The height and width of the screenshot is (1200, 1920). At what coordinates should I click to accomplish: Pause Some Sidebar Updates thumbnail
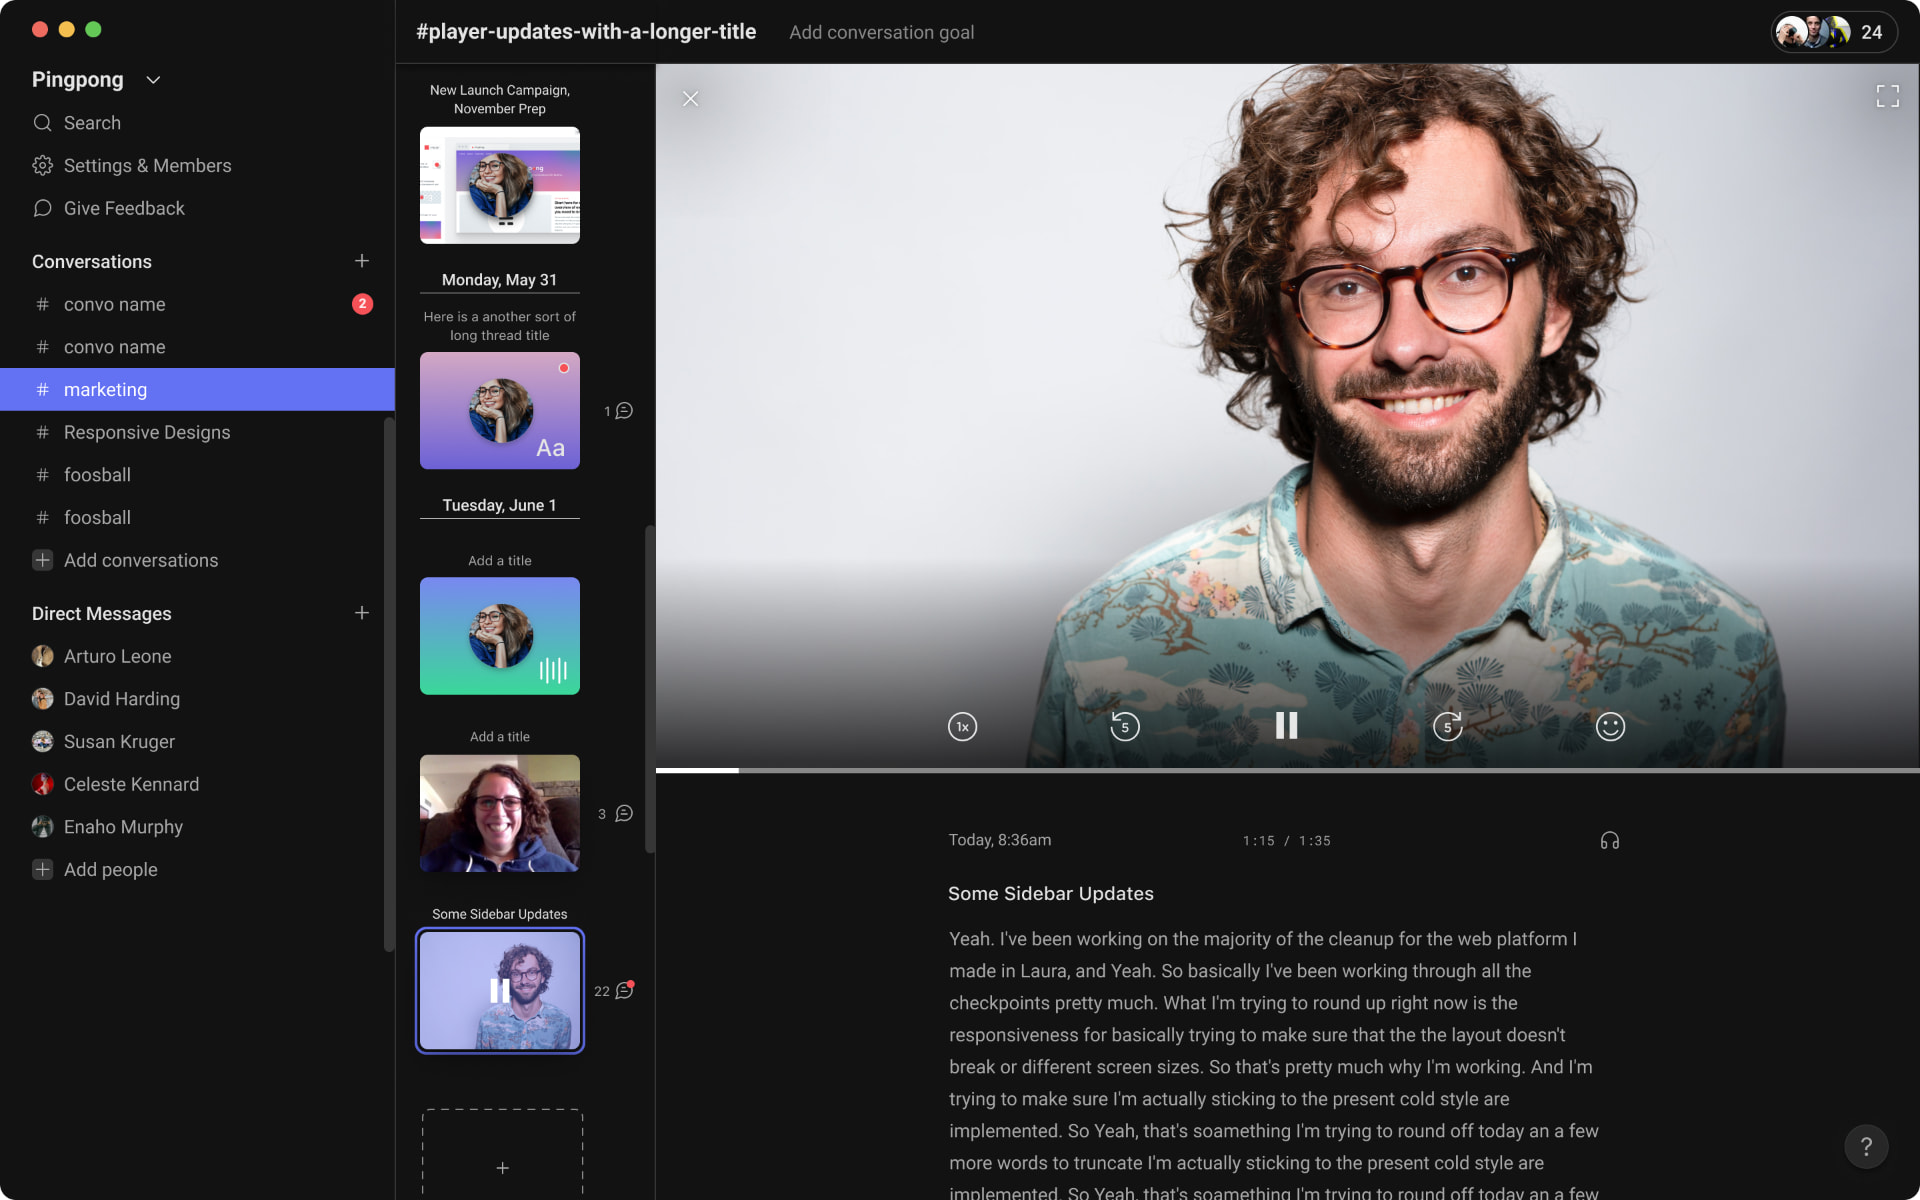(x=500, y=990)
